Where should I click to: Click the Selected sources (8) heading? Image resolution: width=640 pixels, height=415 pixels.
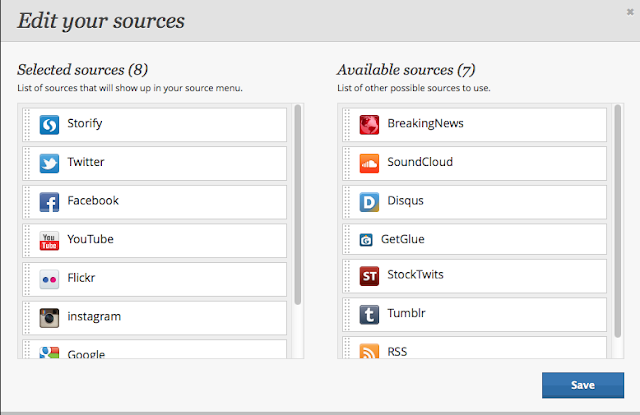click(82, 70)
